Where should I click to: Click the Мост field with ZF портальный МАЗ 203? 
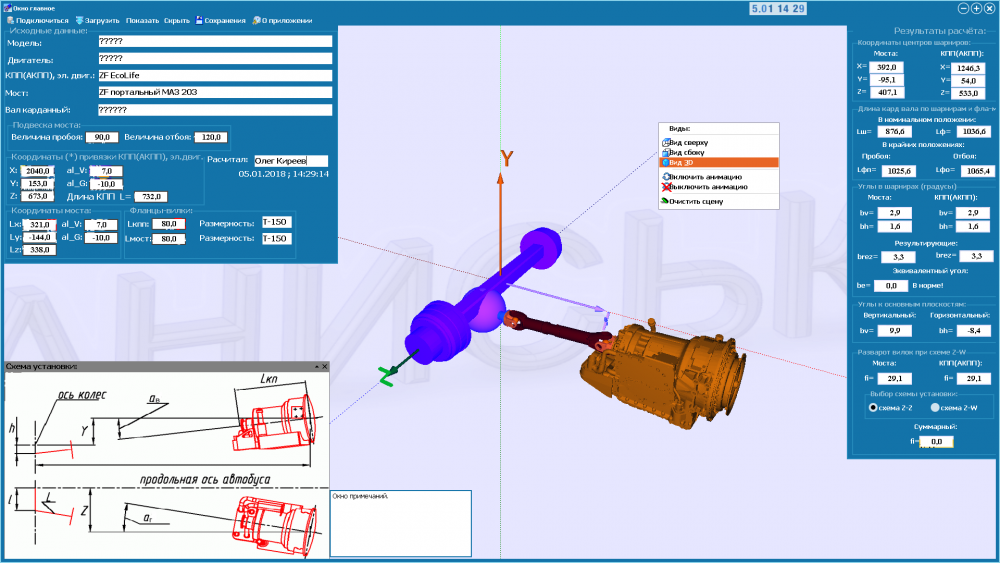click(x=215, y=92)
